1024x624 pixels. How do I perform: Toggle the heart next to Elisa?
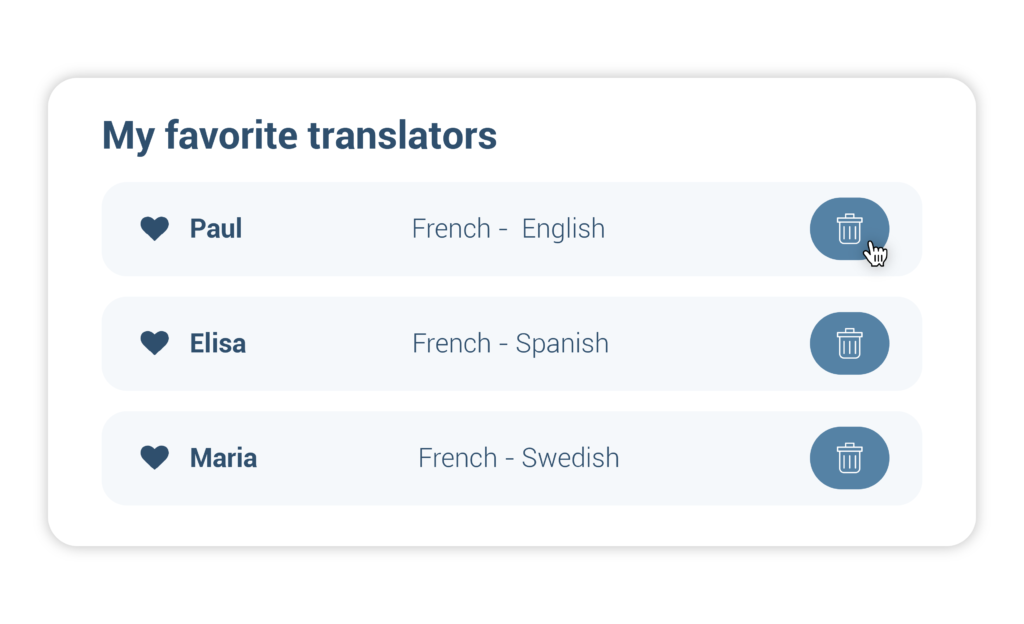pyautogui.click(x=155, y=343)
